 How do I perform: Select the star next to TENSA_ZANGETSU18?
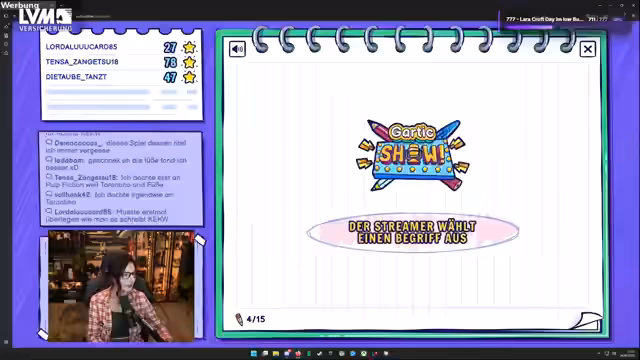(189, 62)
